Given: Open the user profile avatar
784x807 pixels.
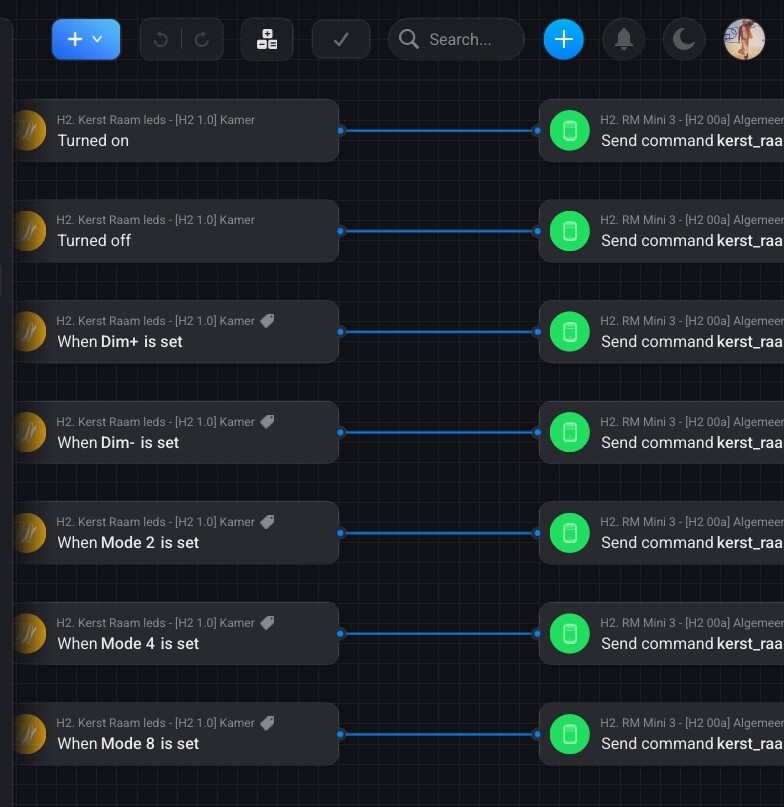Looking at the screenshot, I should [744, 39].
